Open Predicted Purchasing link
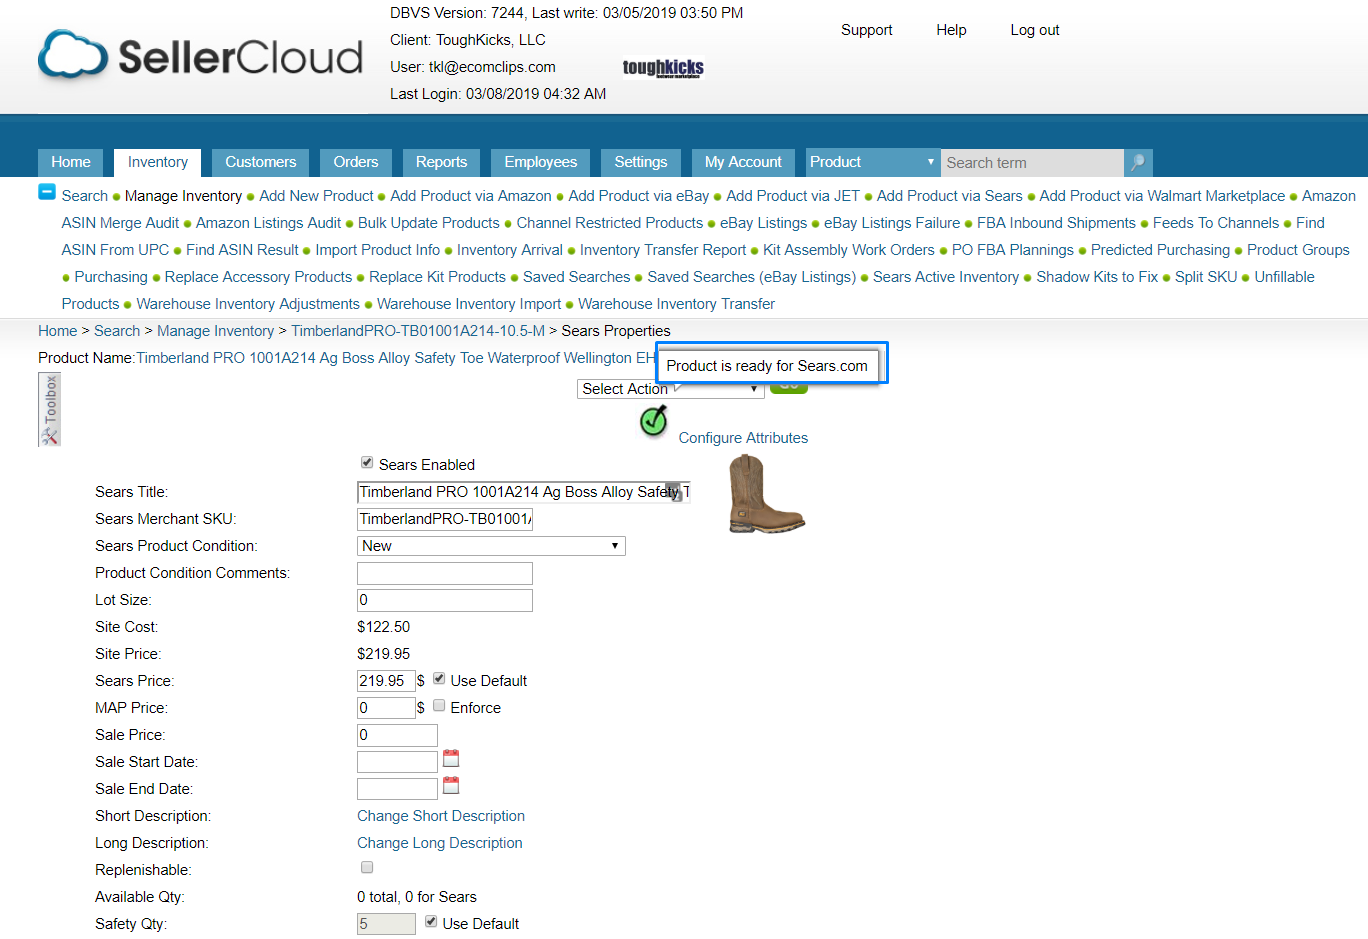Viewport: 1368px width, 939px height. coord(1160,250)
